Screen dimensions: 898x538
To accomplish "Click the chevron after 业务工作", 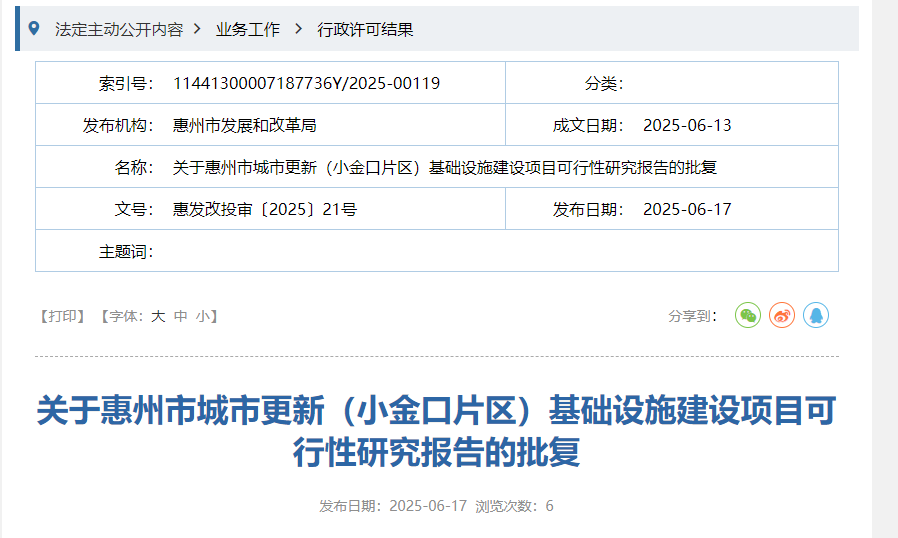I will point(298,29).
